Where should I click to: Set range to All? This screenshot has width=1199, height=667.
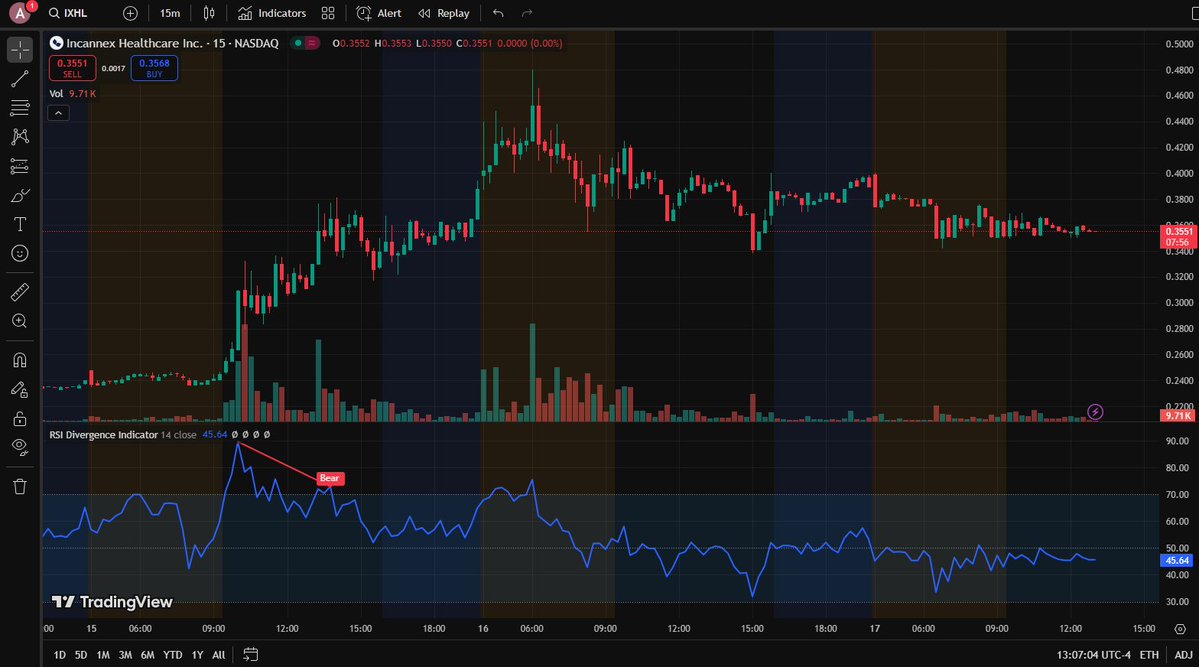219,655
